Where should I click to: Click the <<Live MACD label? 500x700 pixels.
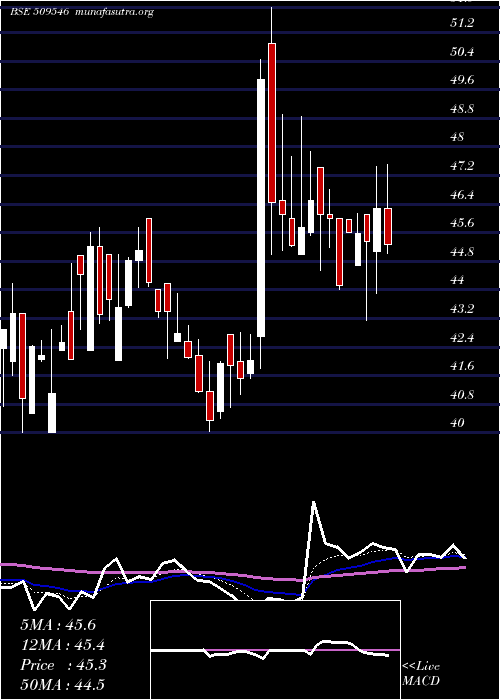pos(421,674)
